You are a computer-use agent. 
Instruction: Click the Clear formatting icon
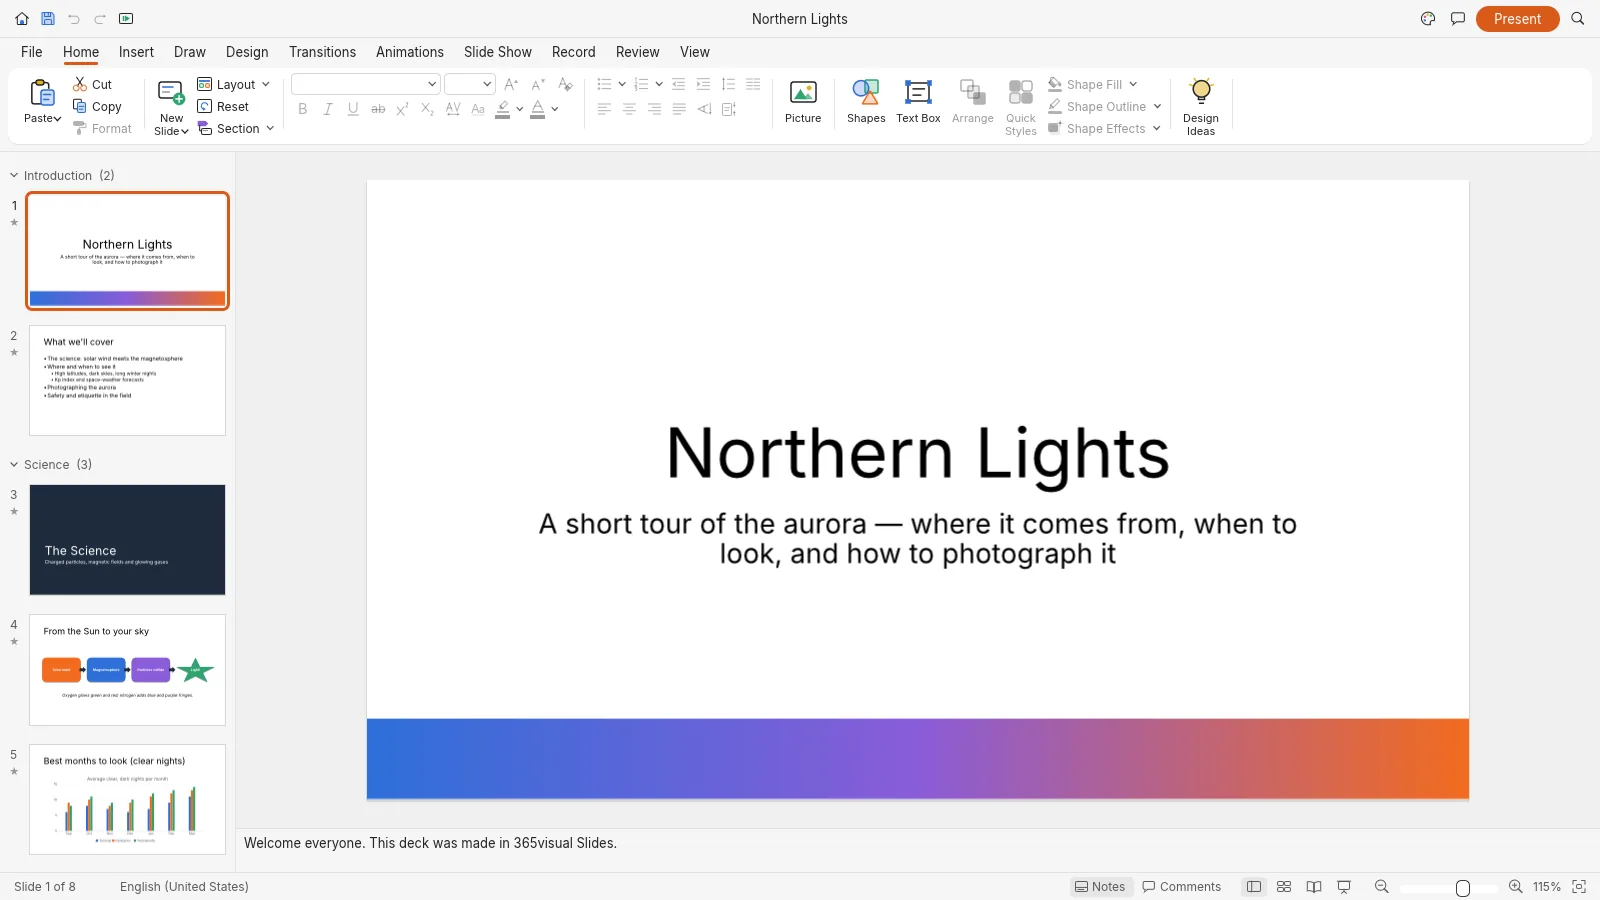[x=565, y=85]
